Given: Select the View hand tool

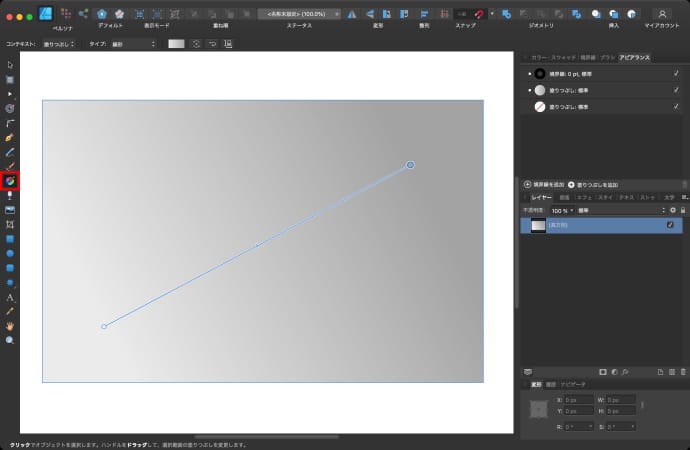Looking at the screenshot, I should 10,326.
